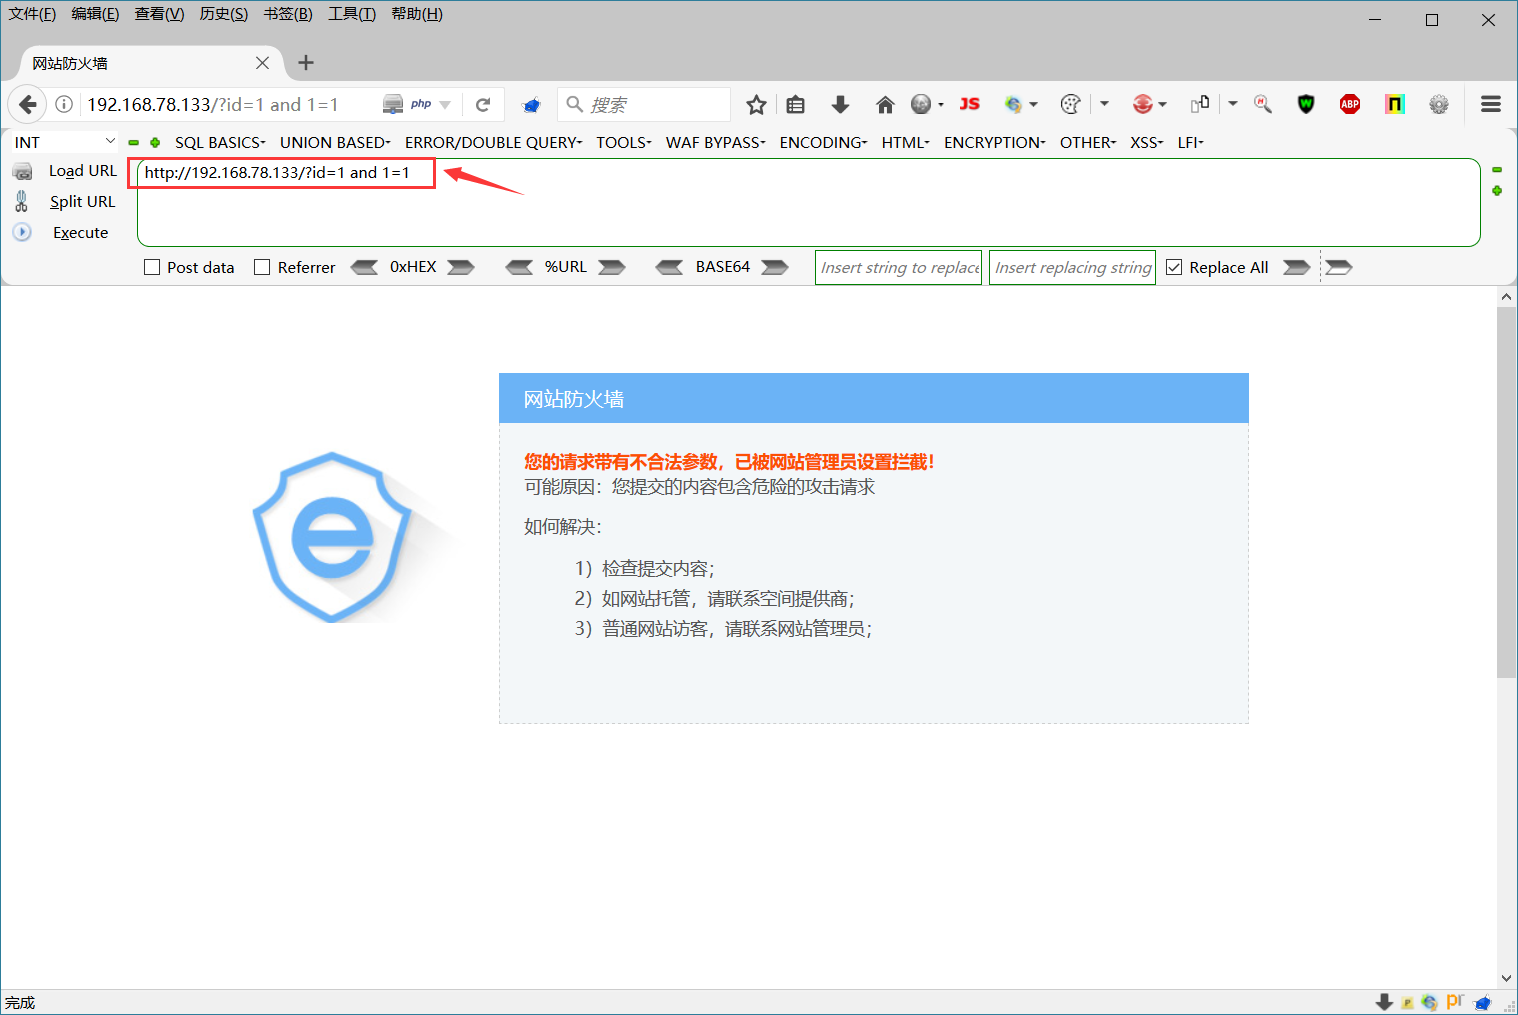Click the Insert string to replace field
The height and width of the screenshot is (1015, 1518).
coord(898,267)
